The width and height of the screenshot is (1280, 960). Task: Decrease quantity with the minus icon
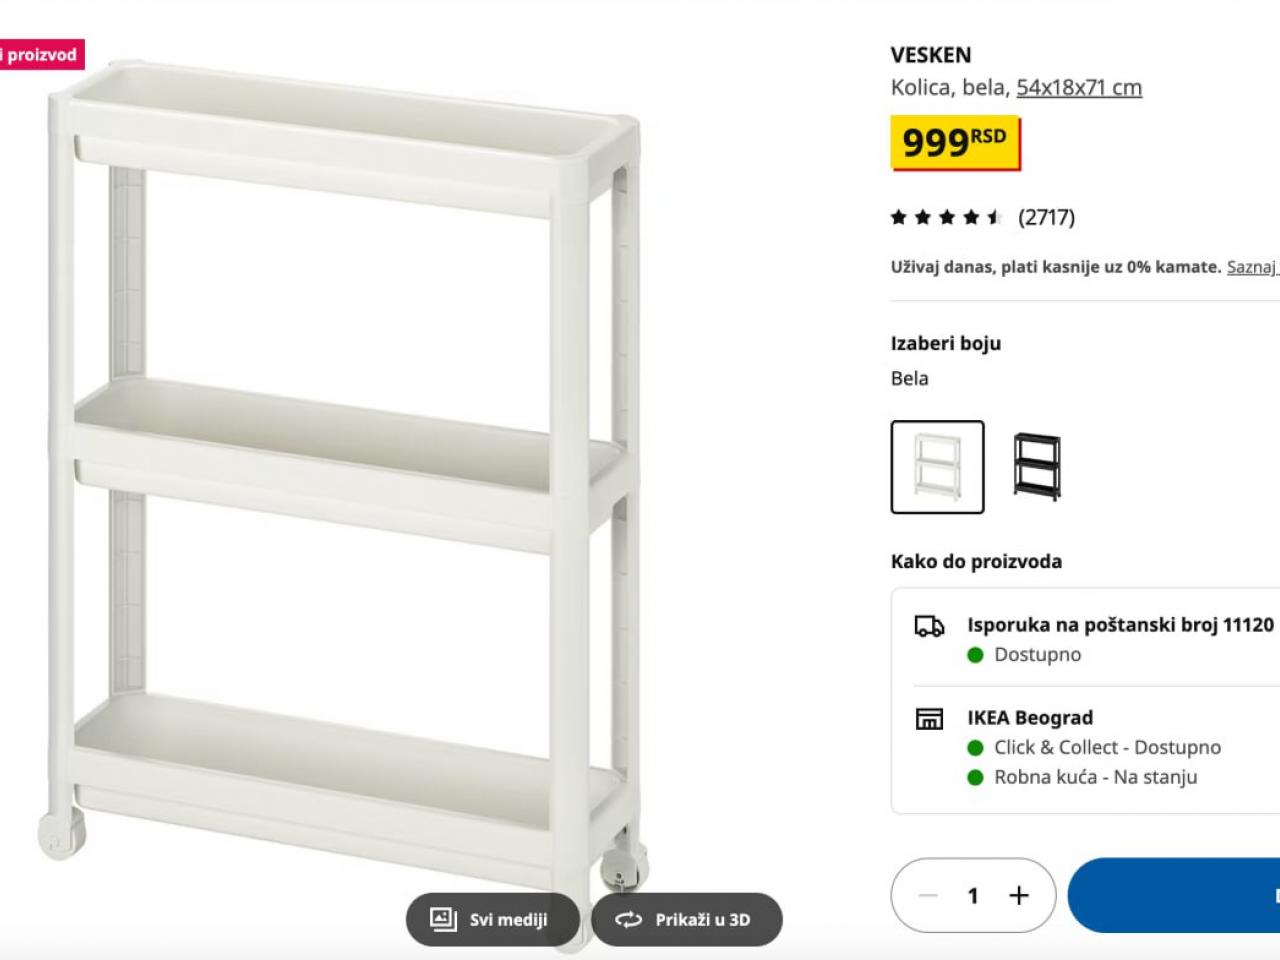[x=928, y=895]
